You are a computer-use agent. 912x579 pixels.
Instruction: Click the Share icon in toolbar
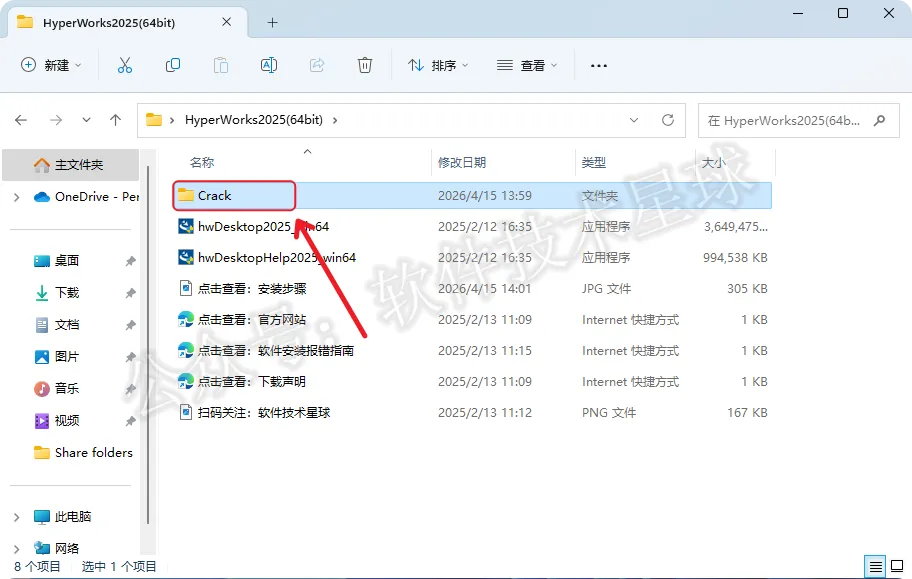click(317, 65)
